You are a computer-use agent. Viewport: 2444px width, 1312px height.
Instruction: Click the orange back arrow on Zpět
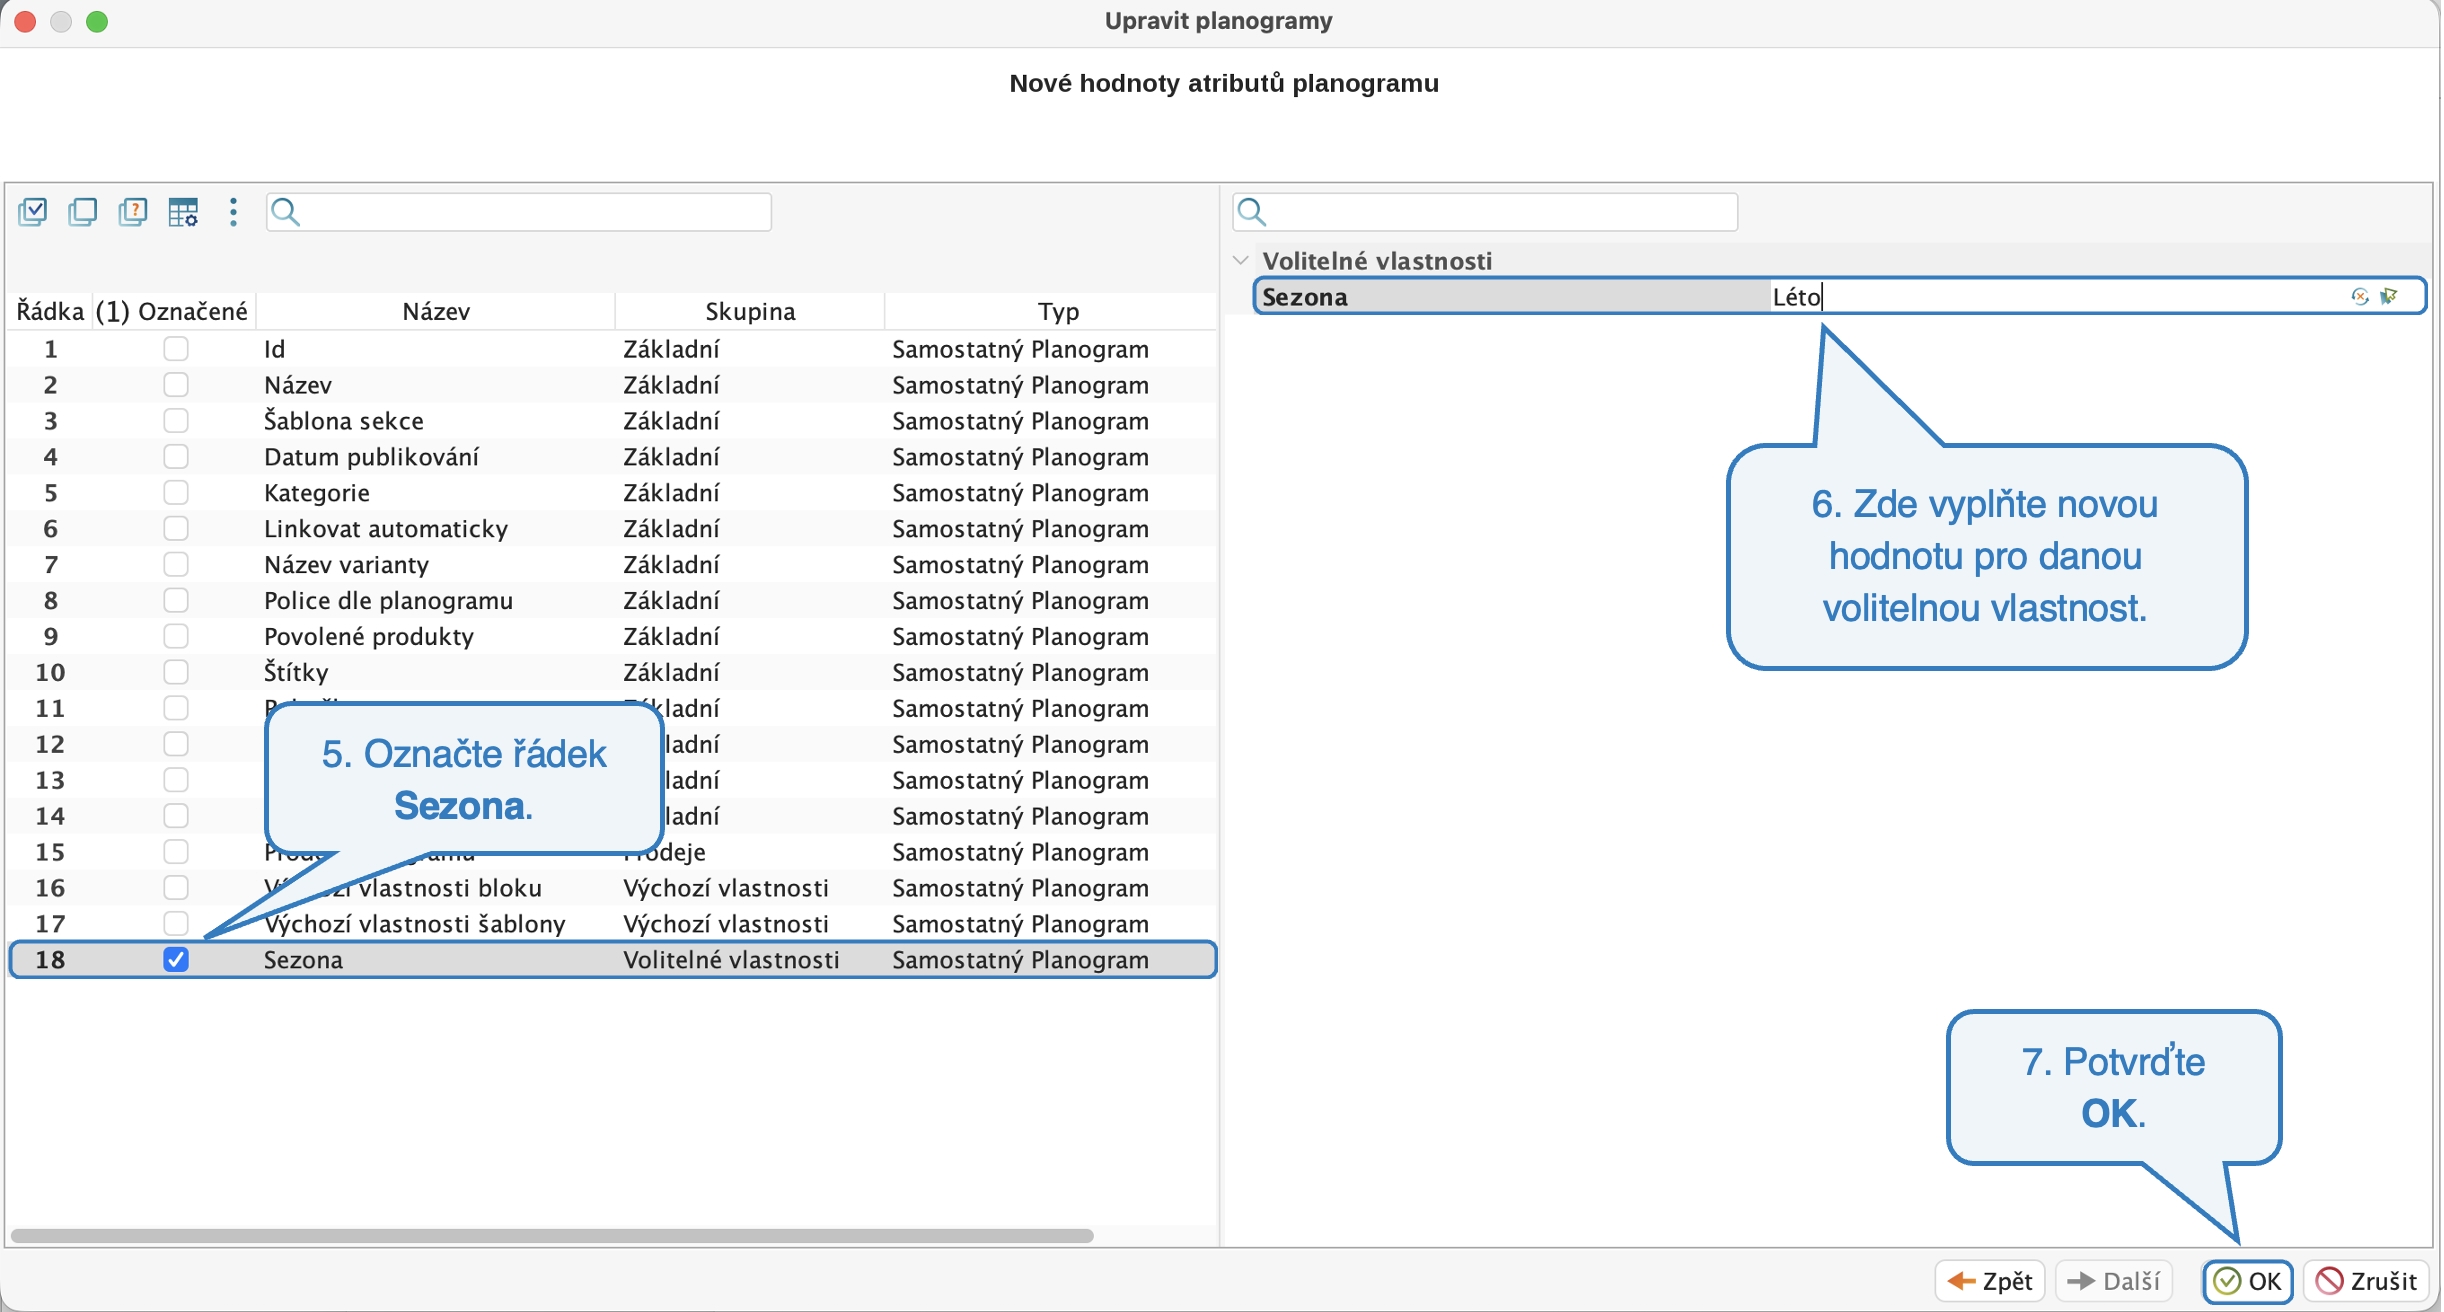pos(1962,1281)
